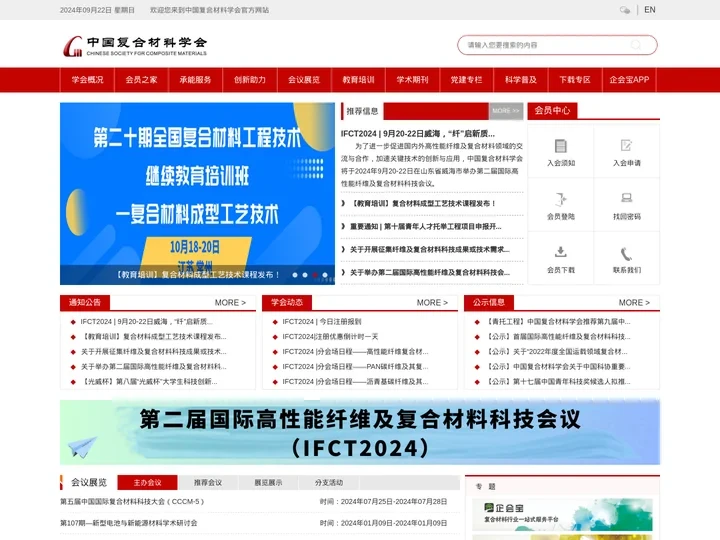Open the 教育培训 menu

point(358,80)
